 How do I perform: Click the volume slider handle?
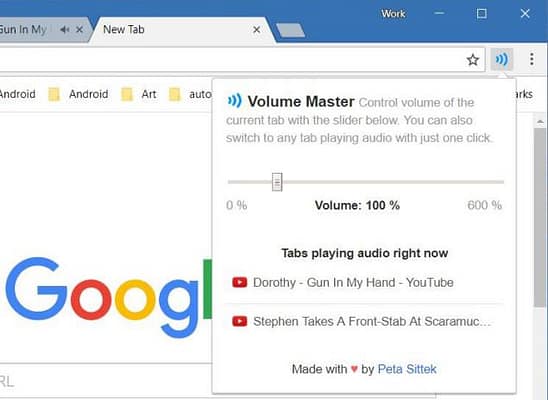point(277,182)
